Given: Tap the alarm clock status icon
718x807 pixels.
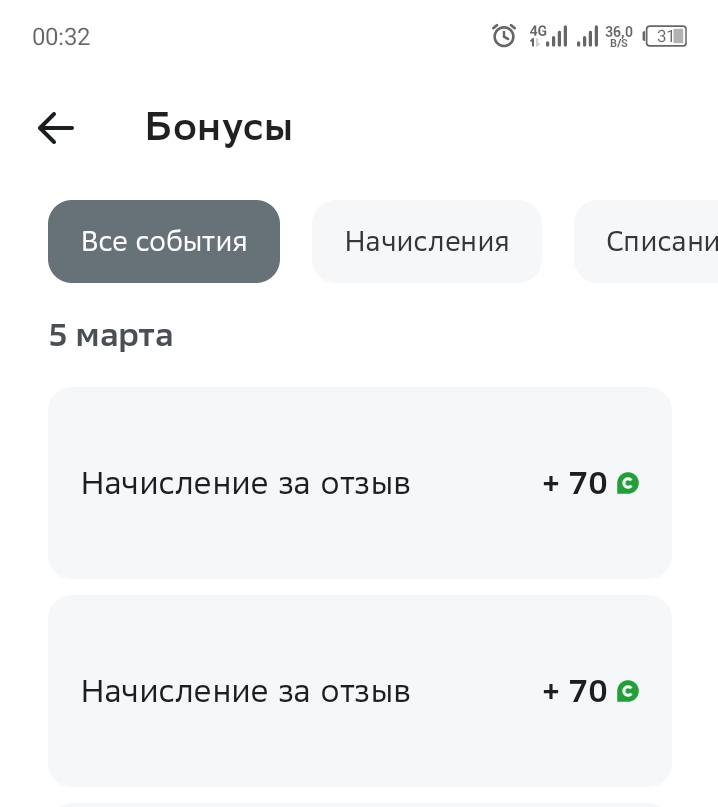Looking at the screenshot, I should click(x=504, y=36).
